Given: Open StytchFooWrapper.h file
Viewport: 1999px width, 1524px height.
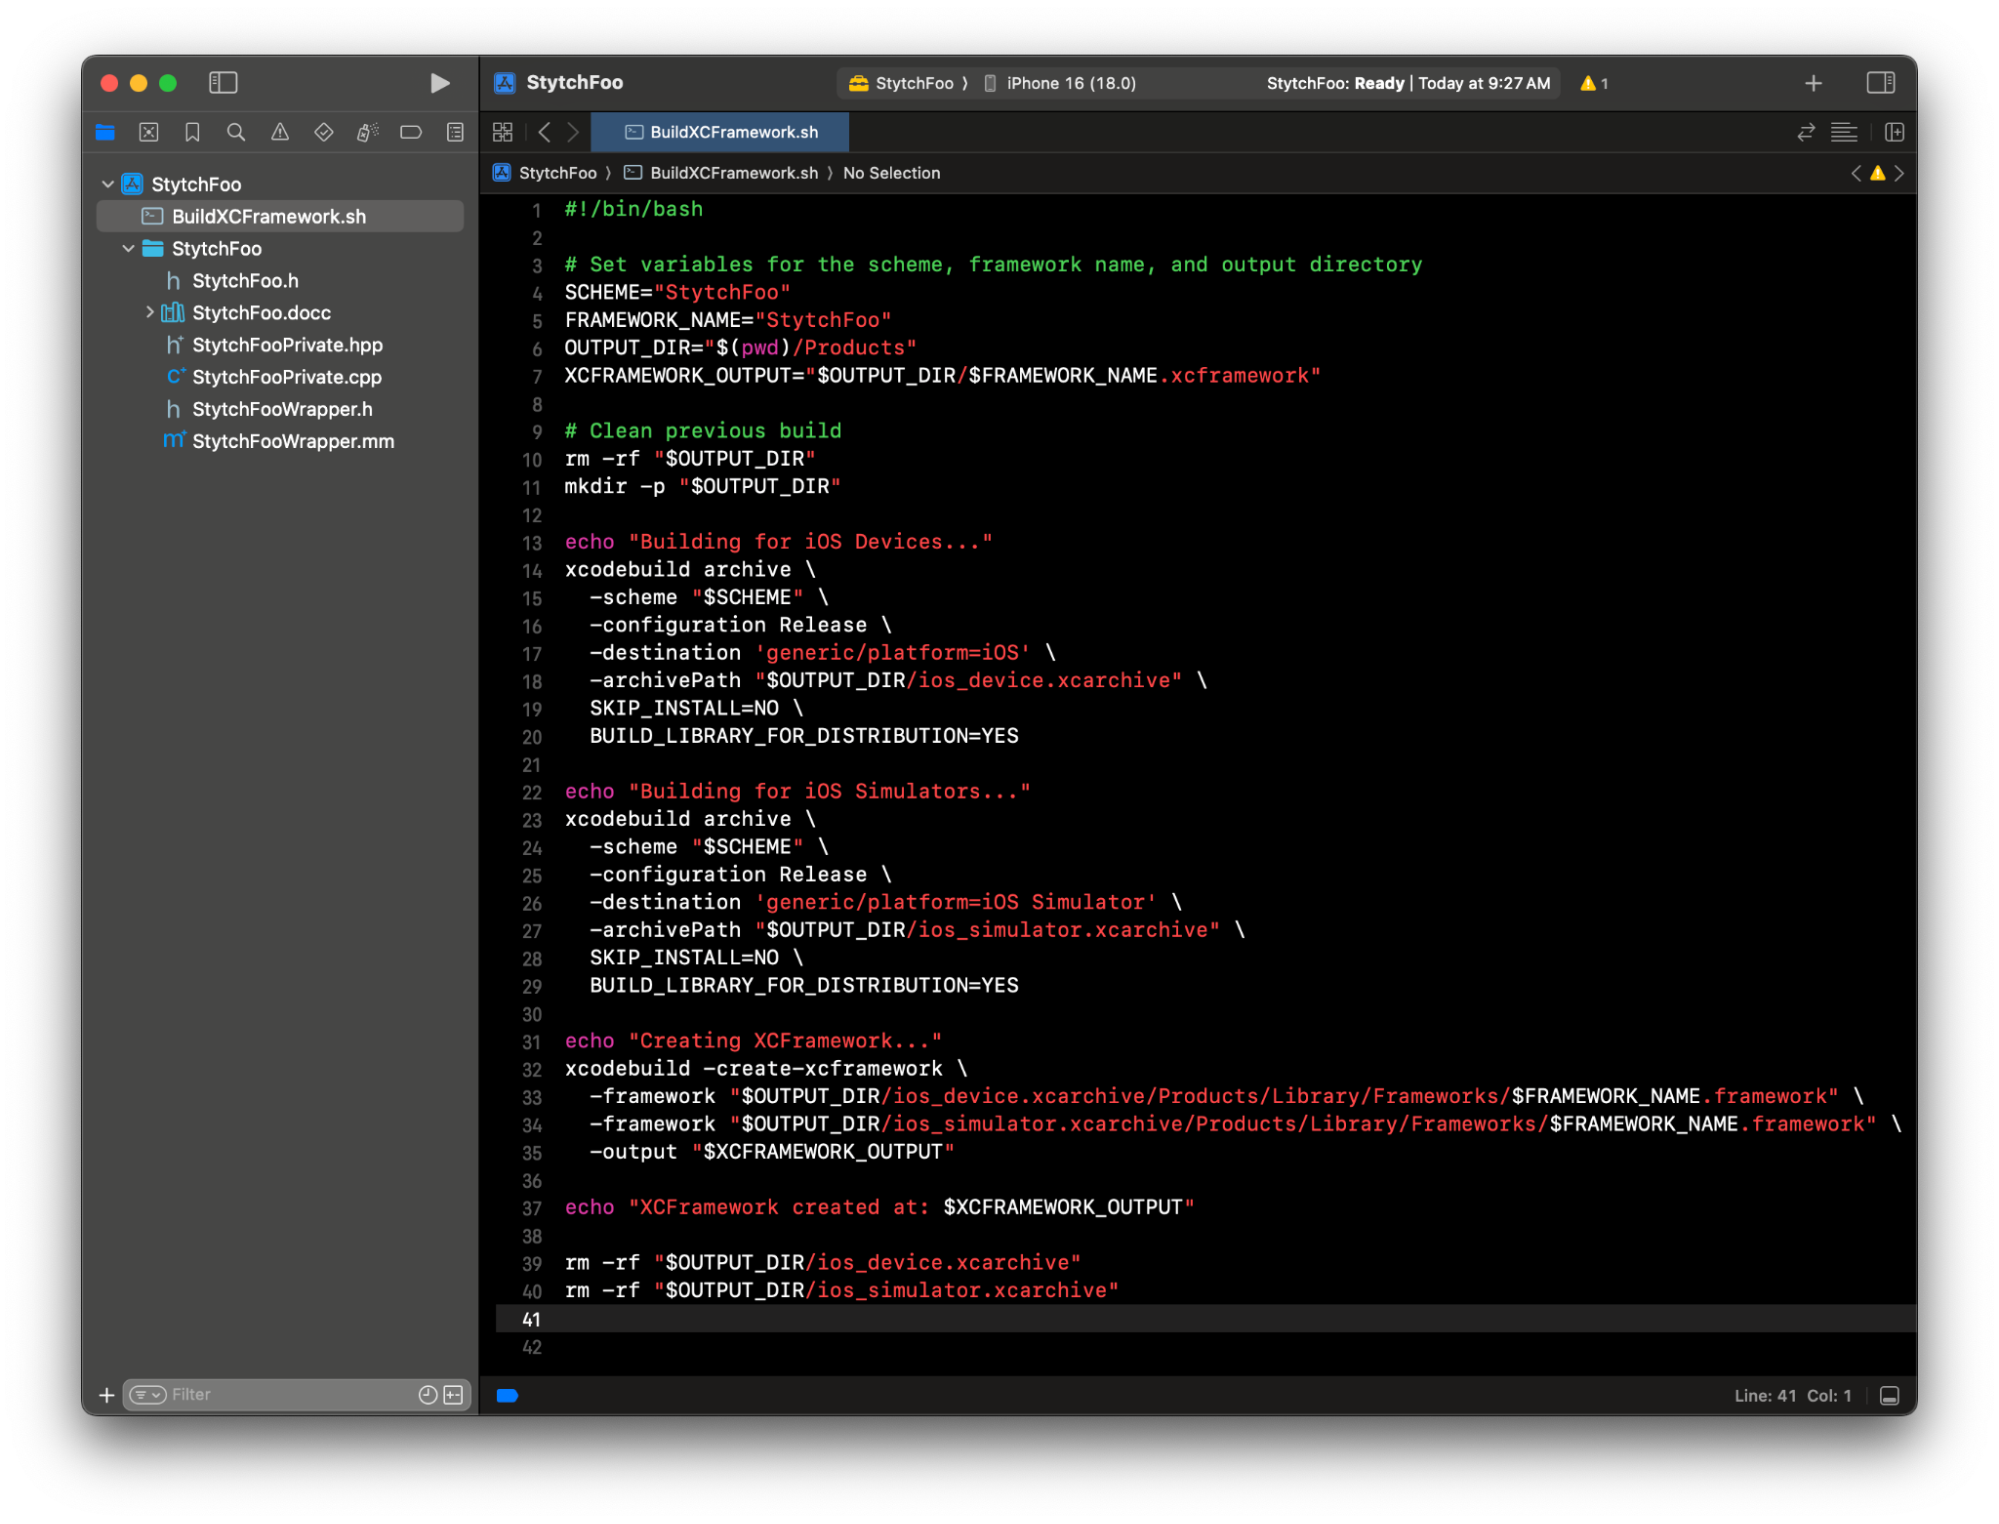Looking at the screenshot, I should [280, 408].
